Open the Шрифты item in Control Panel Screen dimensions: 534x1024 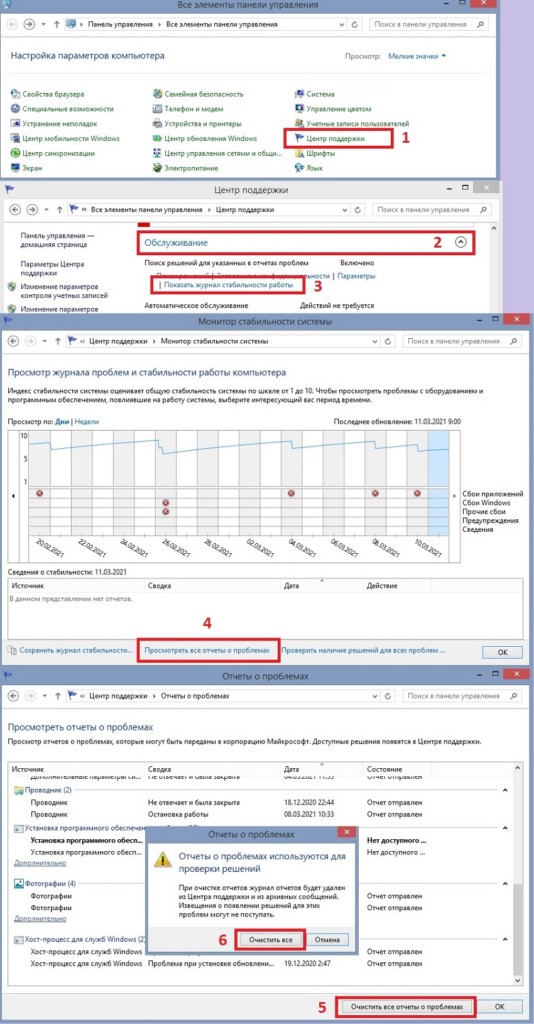pyautogui.click(x=315, y=153)
